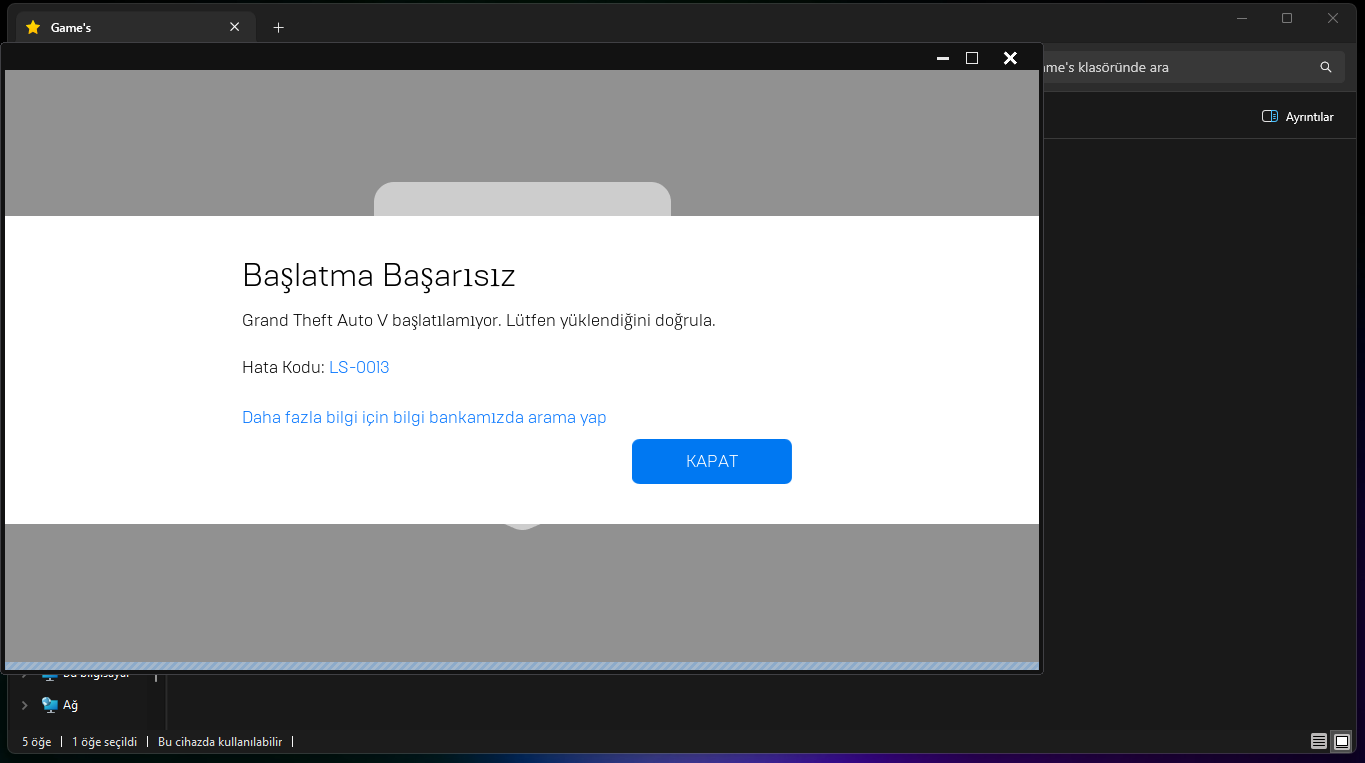
Task: Click 'Bu cihazda kullanılabilir' status text
Action: [x=220, y=742]
